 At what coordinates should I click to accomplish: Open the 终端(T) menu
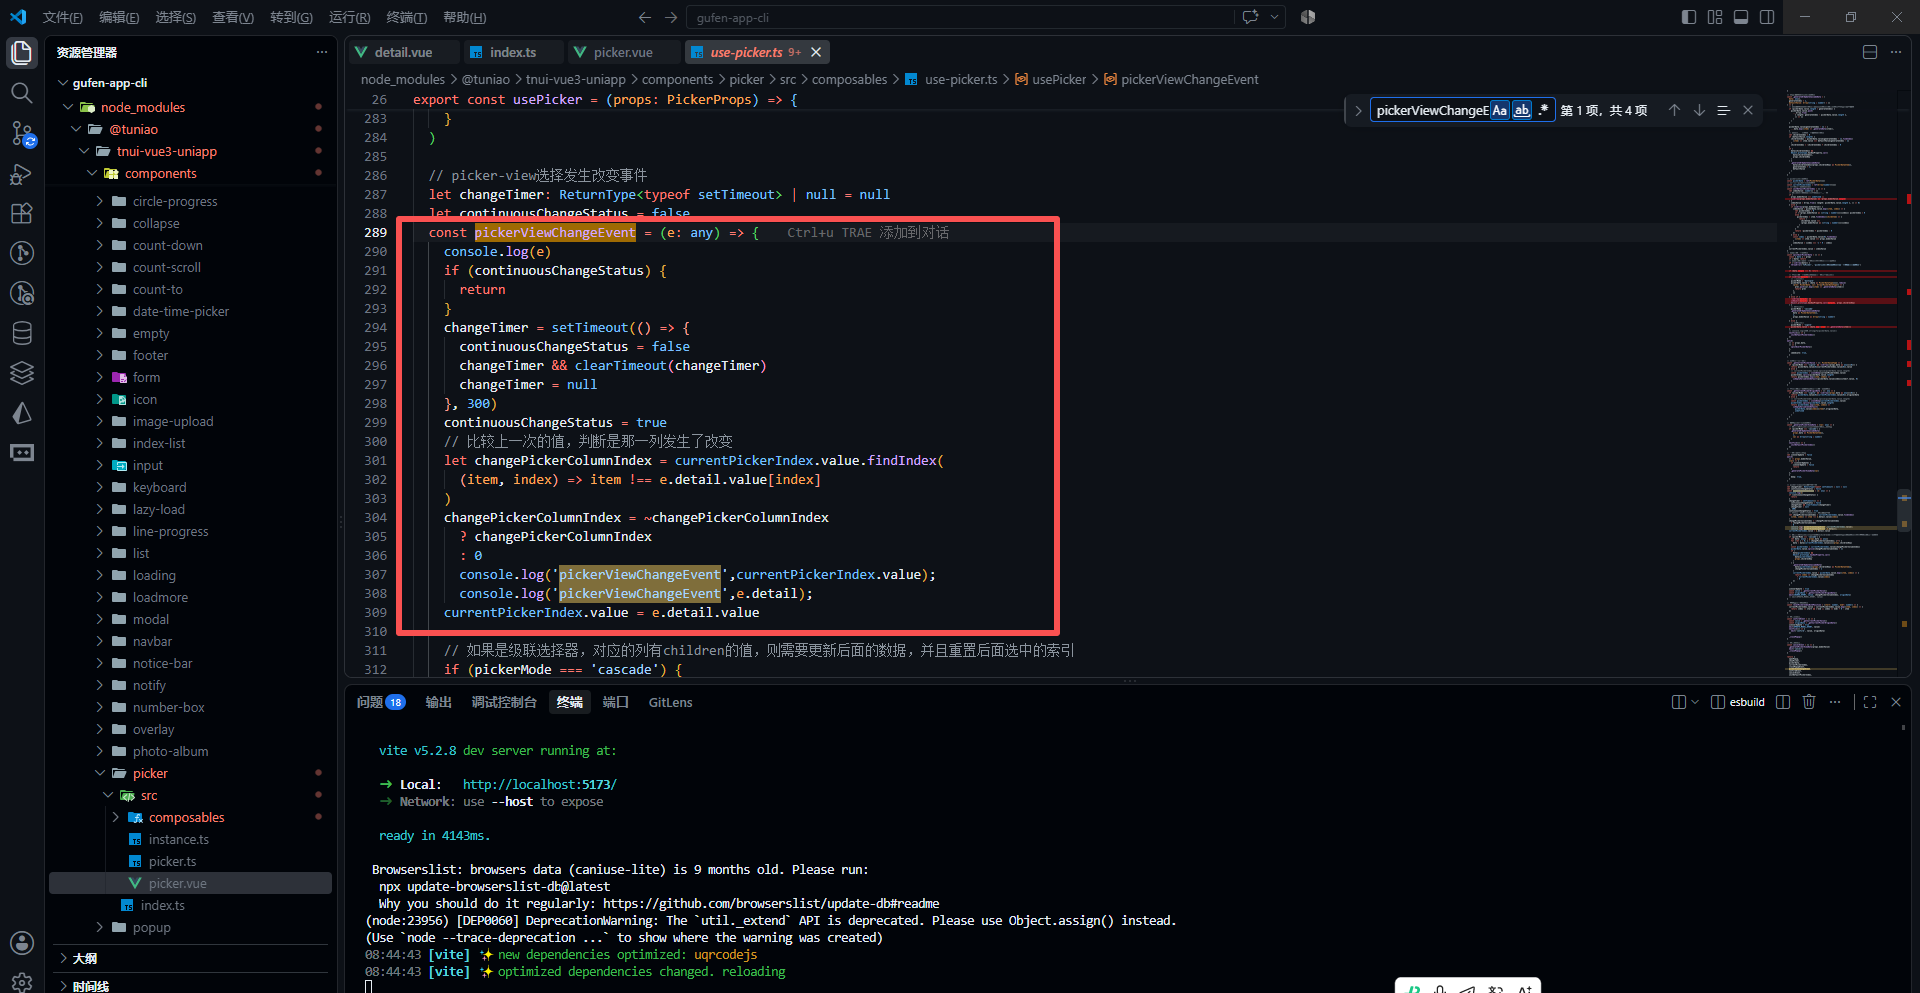point(406,17)
